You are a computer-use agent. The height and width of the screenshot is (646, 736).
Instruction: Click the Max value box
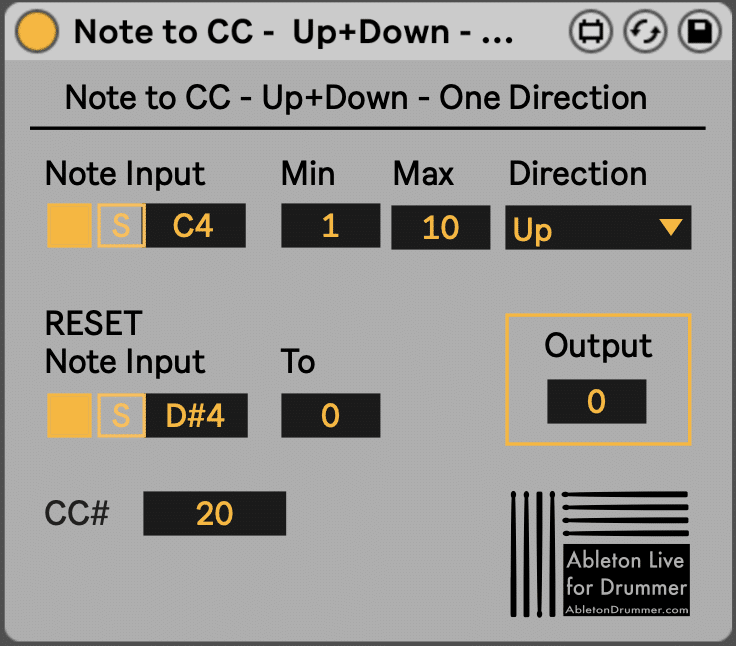pos(440,227)
